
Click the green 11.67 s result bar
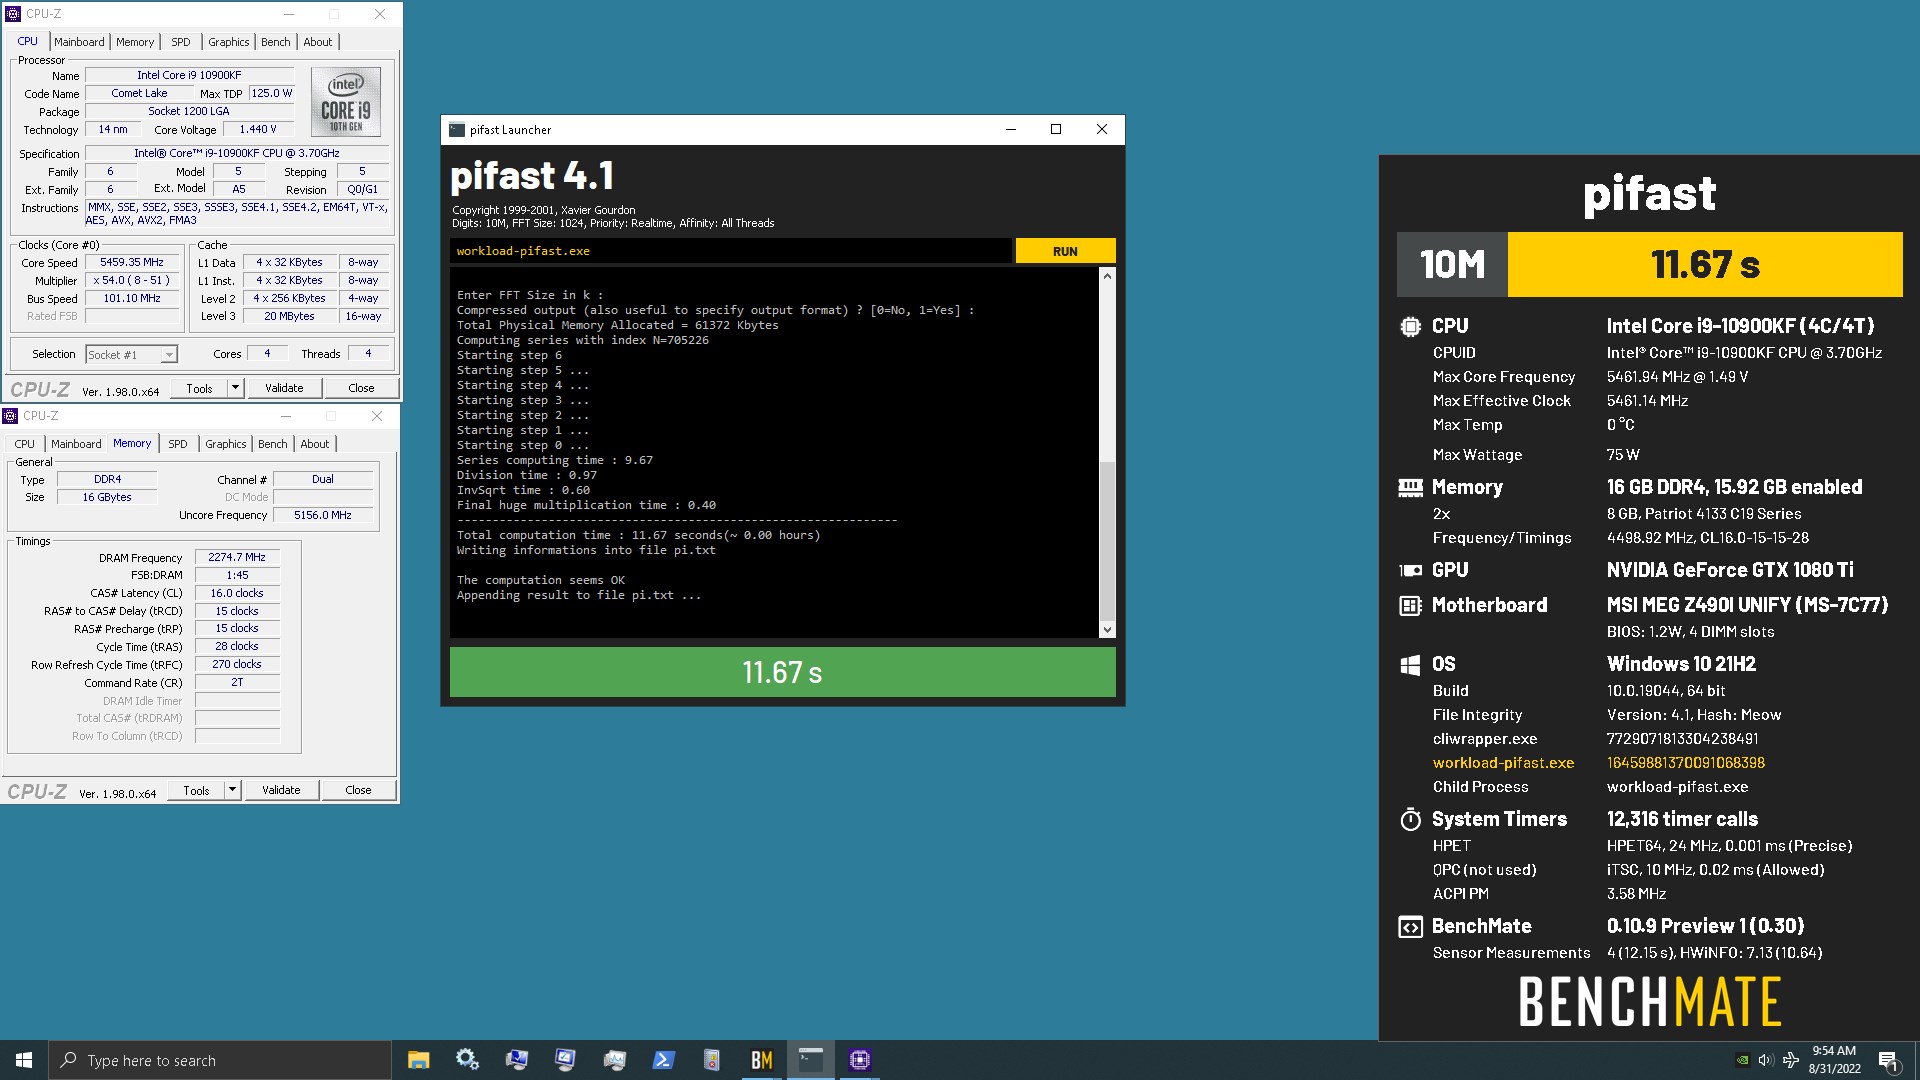click(782, 672)
